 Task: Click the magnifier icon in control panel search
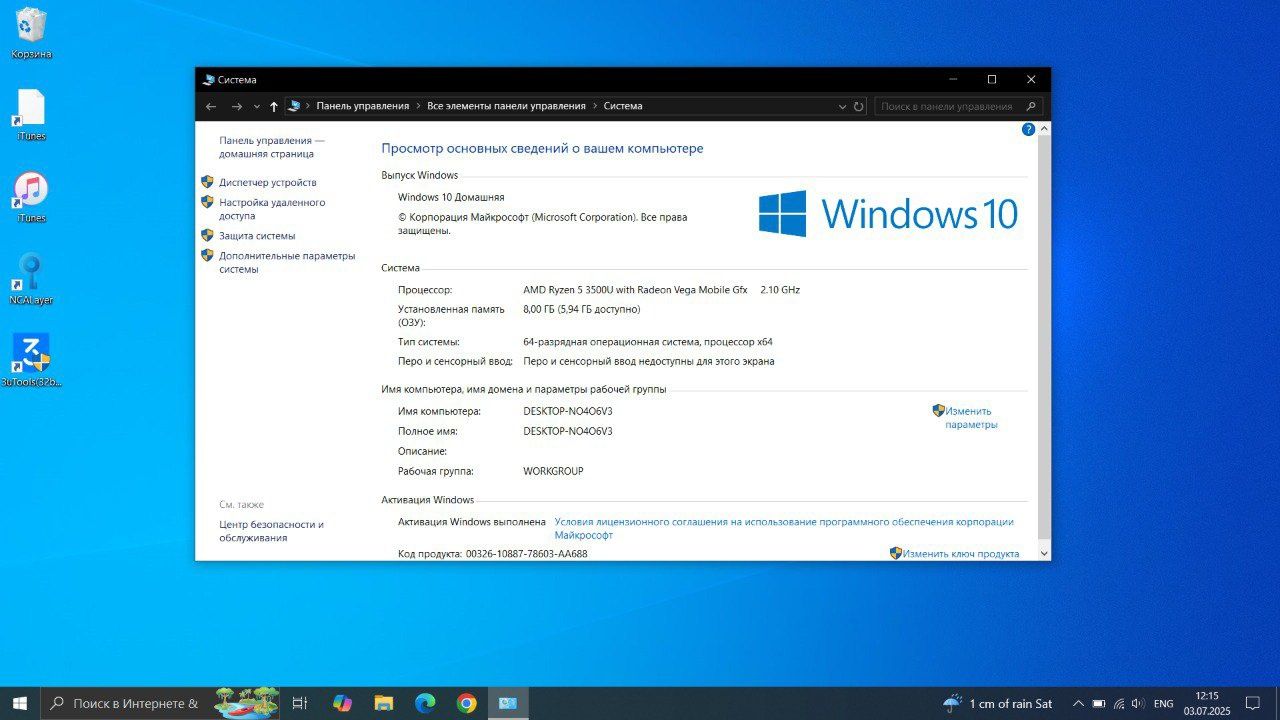click(1033, 106)
